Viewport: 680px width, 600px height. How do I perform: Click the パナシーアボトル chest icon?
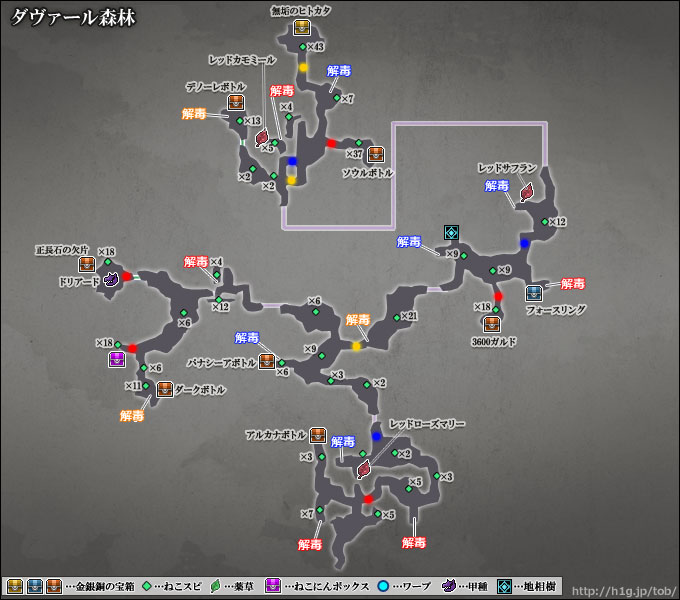pyautogui.click(x=267, y=361)
